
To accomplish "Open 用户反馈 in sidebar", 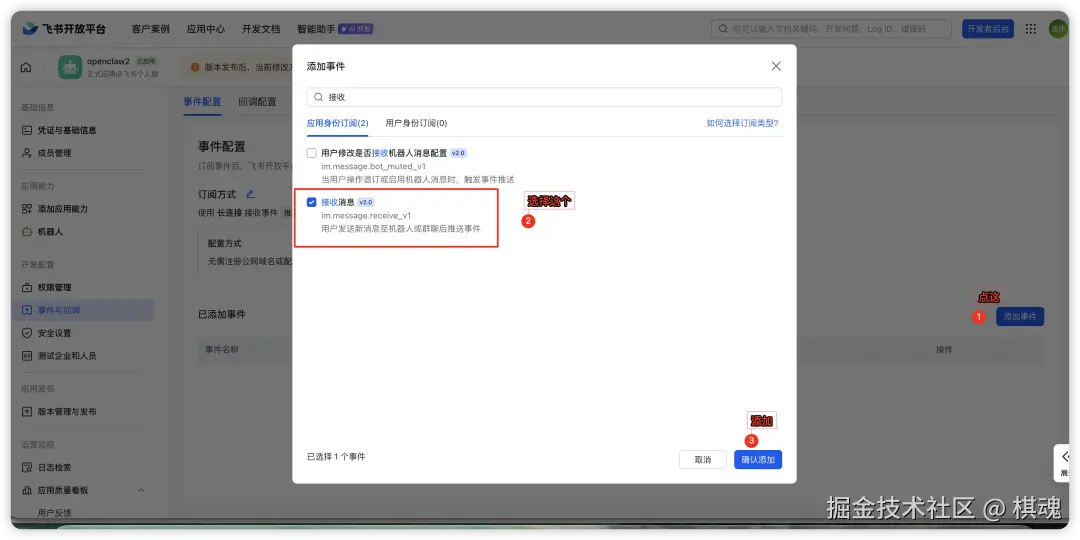I will point(54,512).
